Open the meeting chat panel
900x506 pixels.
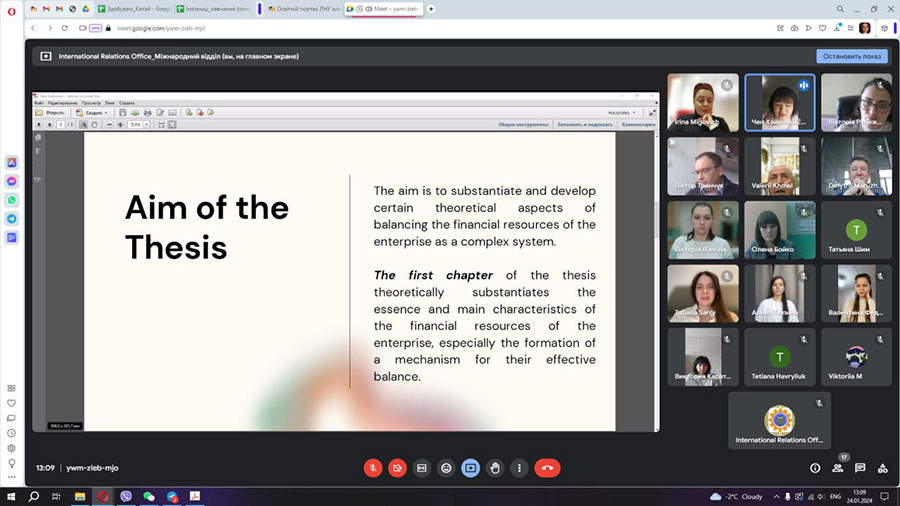pyautogui.click(x=860, y=468)
